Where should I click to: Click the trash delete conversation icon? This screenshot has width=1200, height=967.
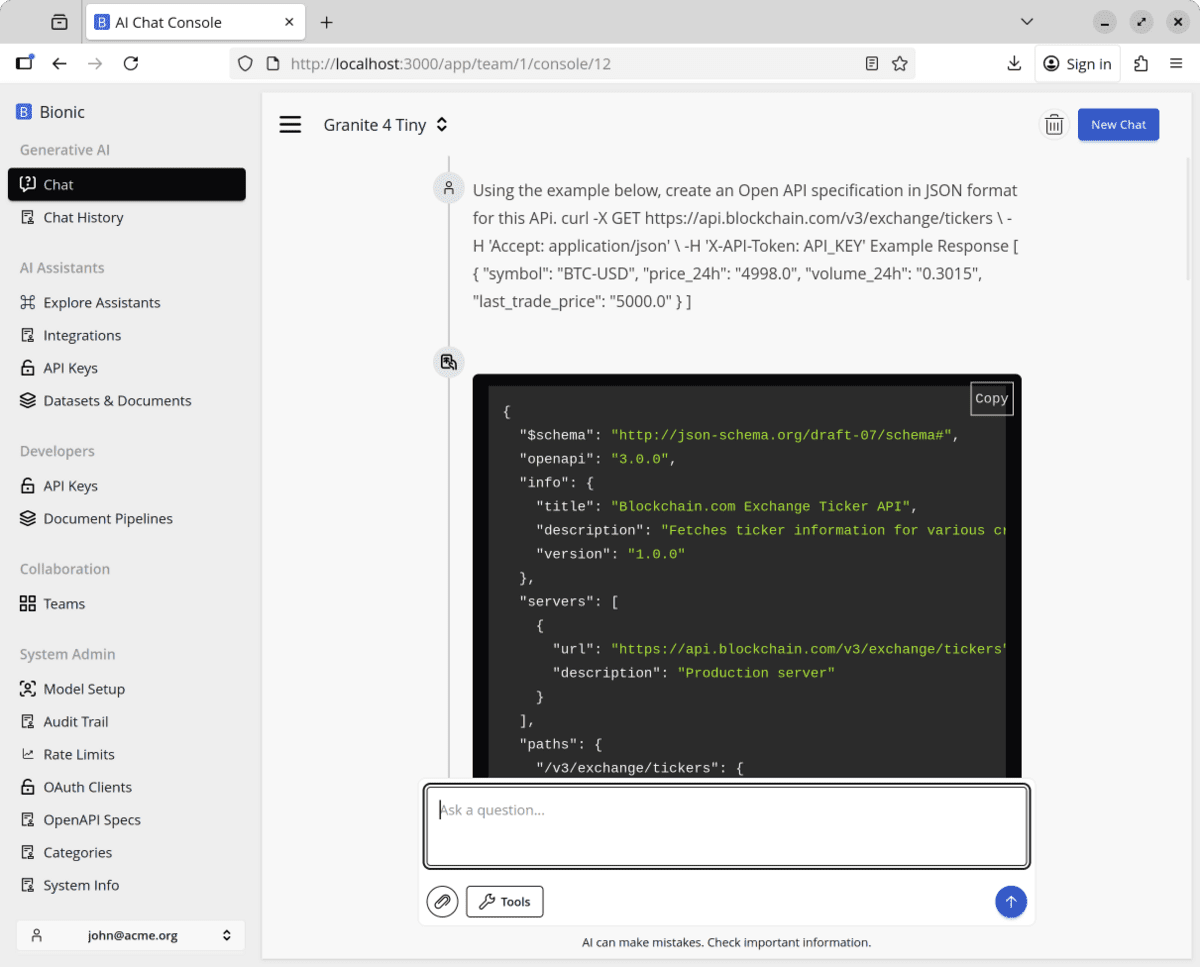point(1054,125)
